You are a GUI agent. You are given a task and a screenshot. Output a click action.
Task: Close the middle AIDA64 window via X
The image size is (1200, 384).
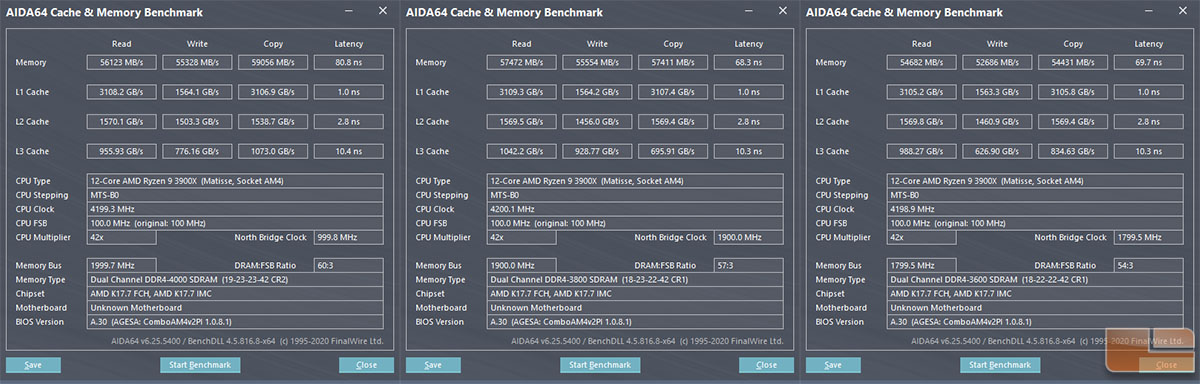coord(782,11)
